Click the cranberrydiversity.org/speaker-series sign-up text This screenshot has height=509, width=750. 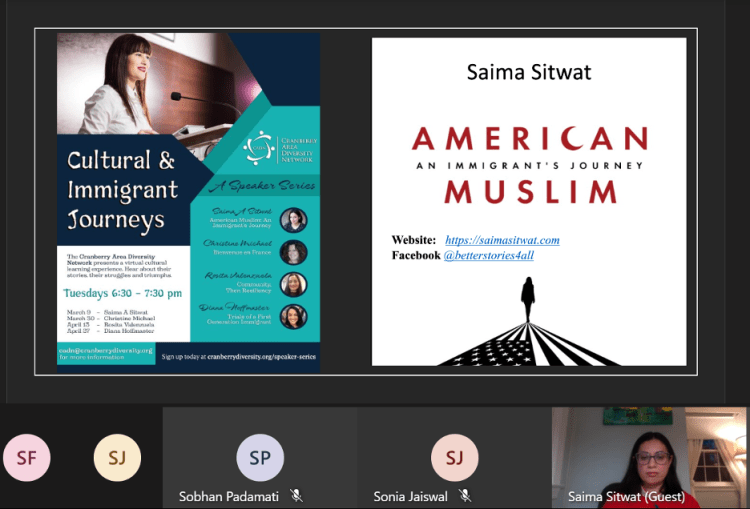coord(262,356)
